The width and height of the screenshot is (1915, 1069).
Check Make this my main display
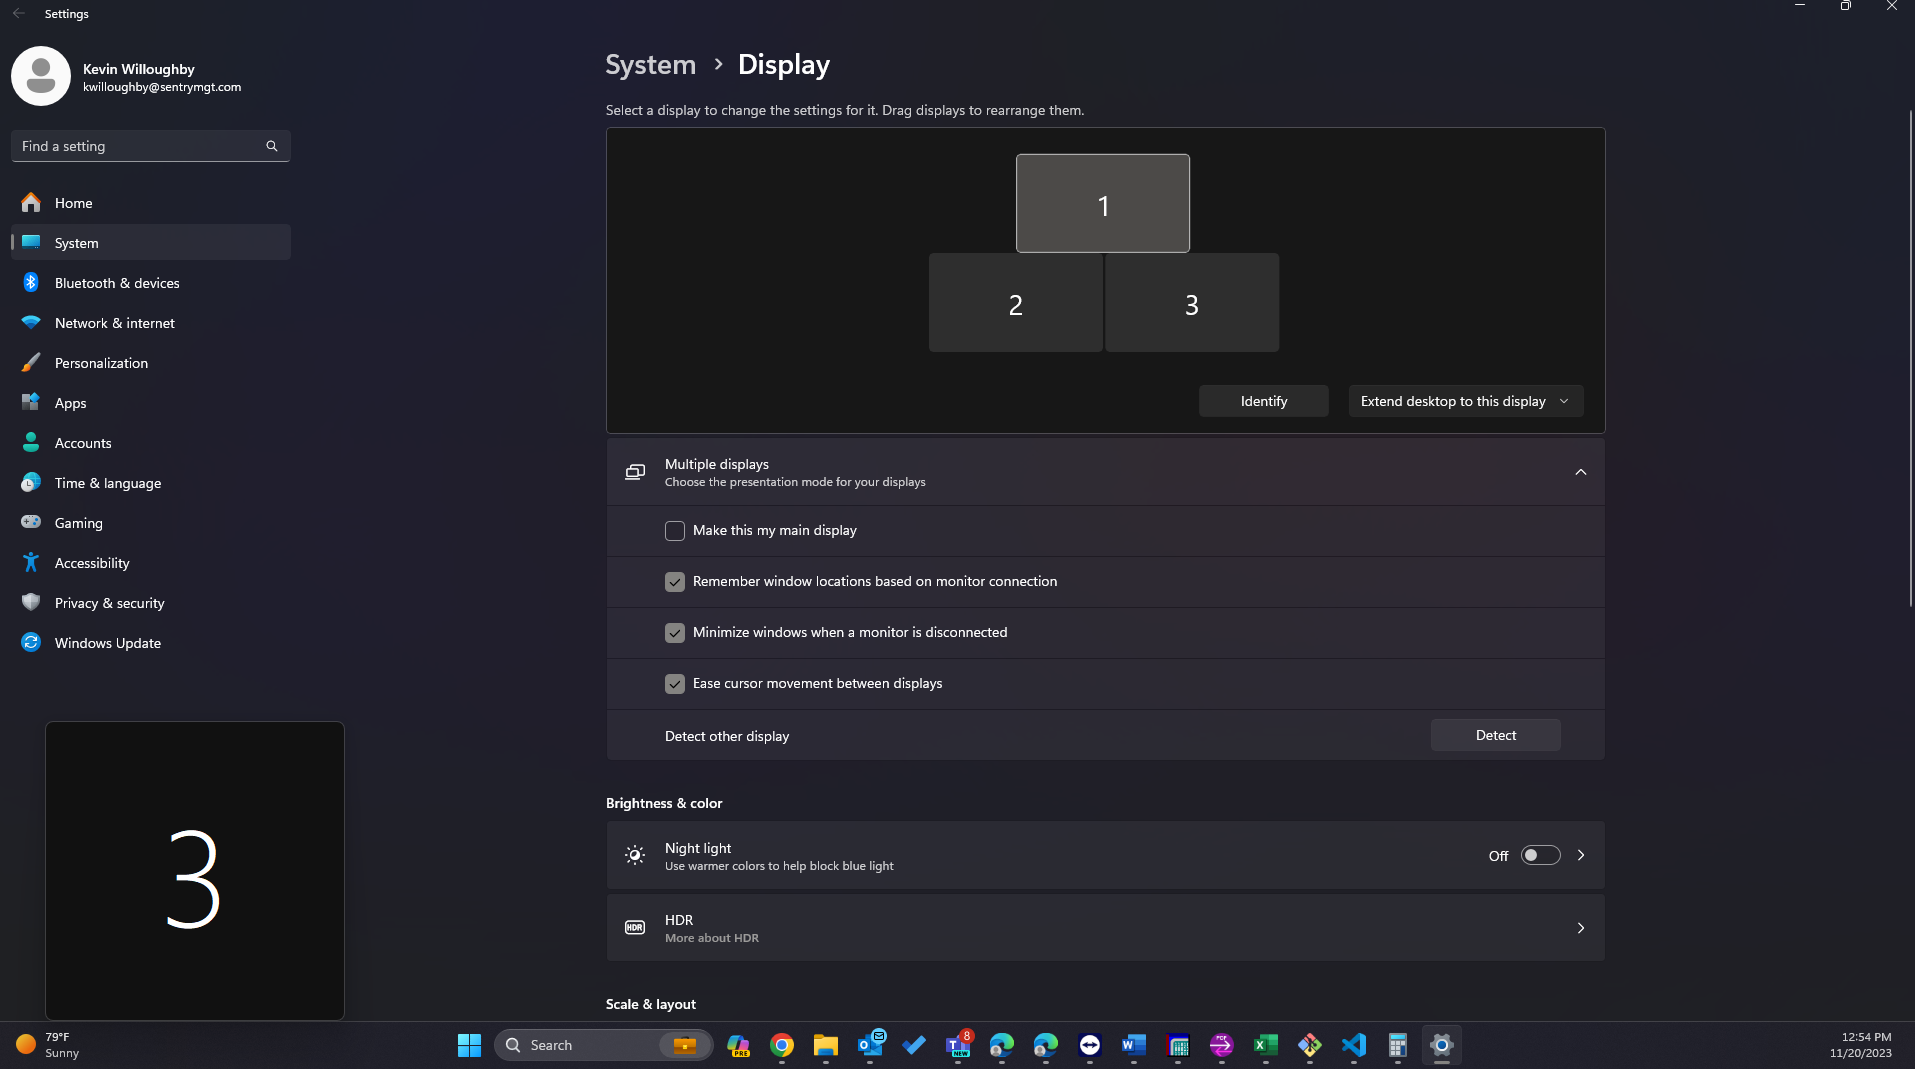click(x=675, y=531)
